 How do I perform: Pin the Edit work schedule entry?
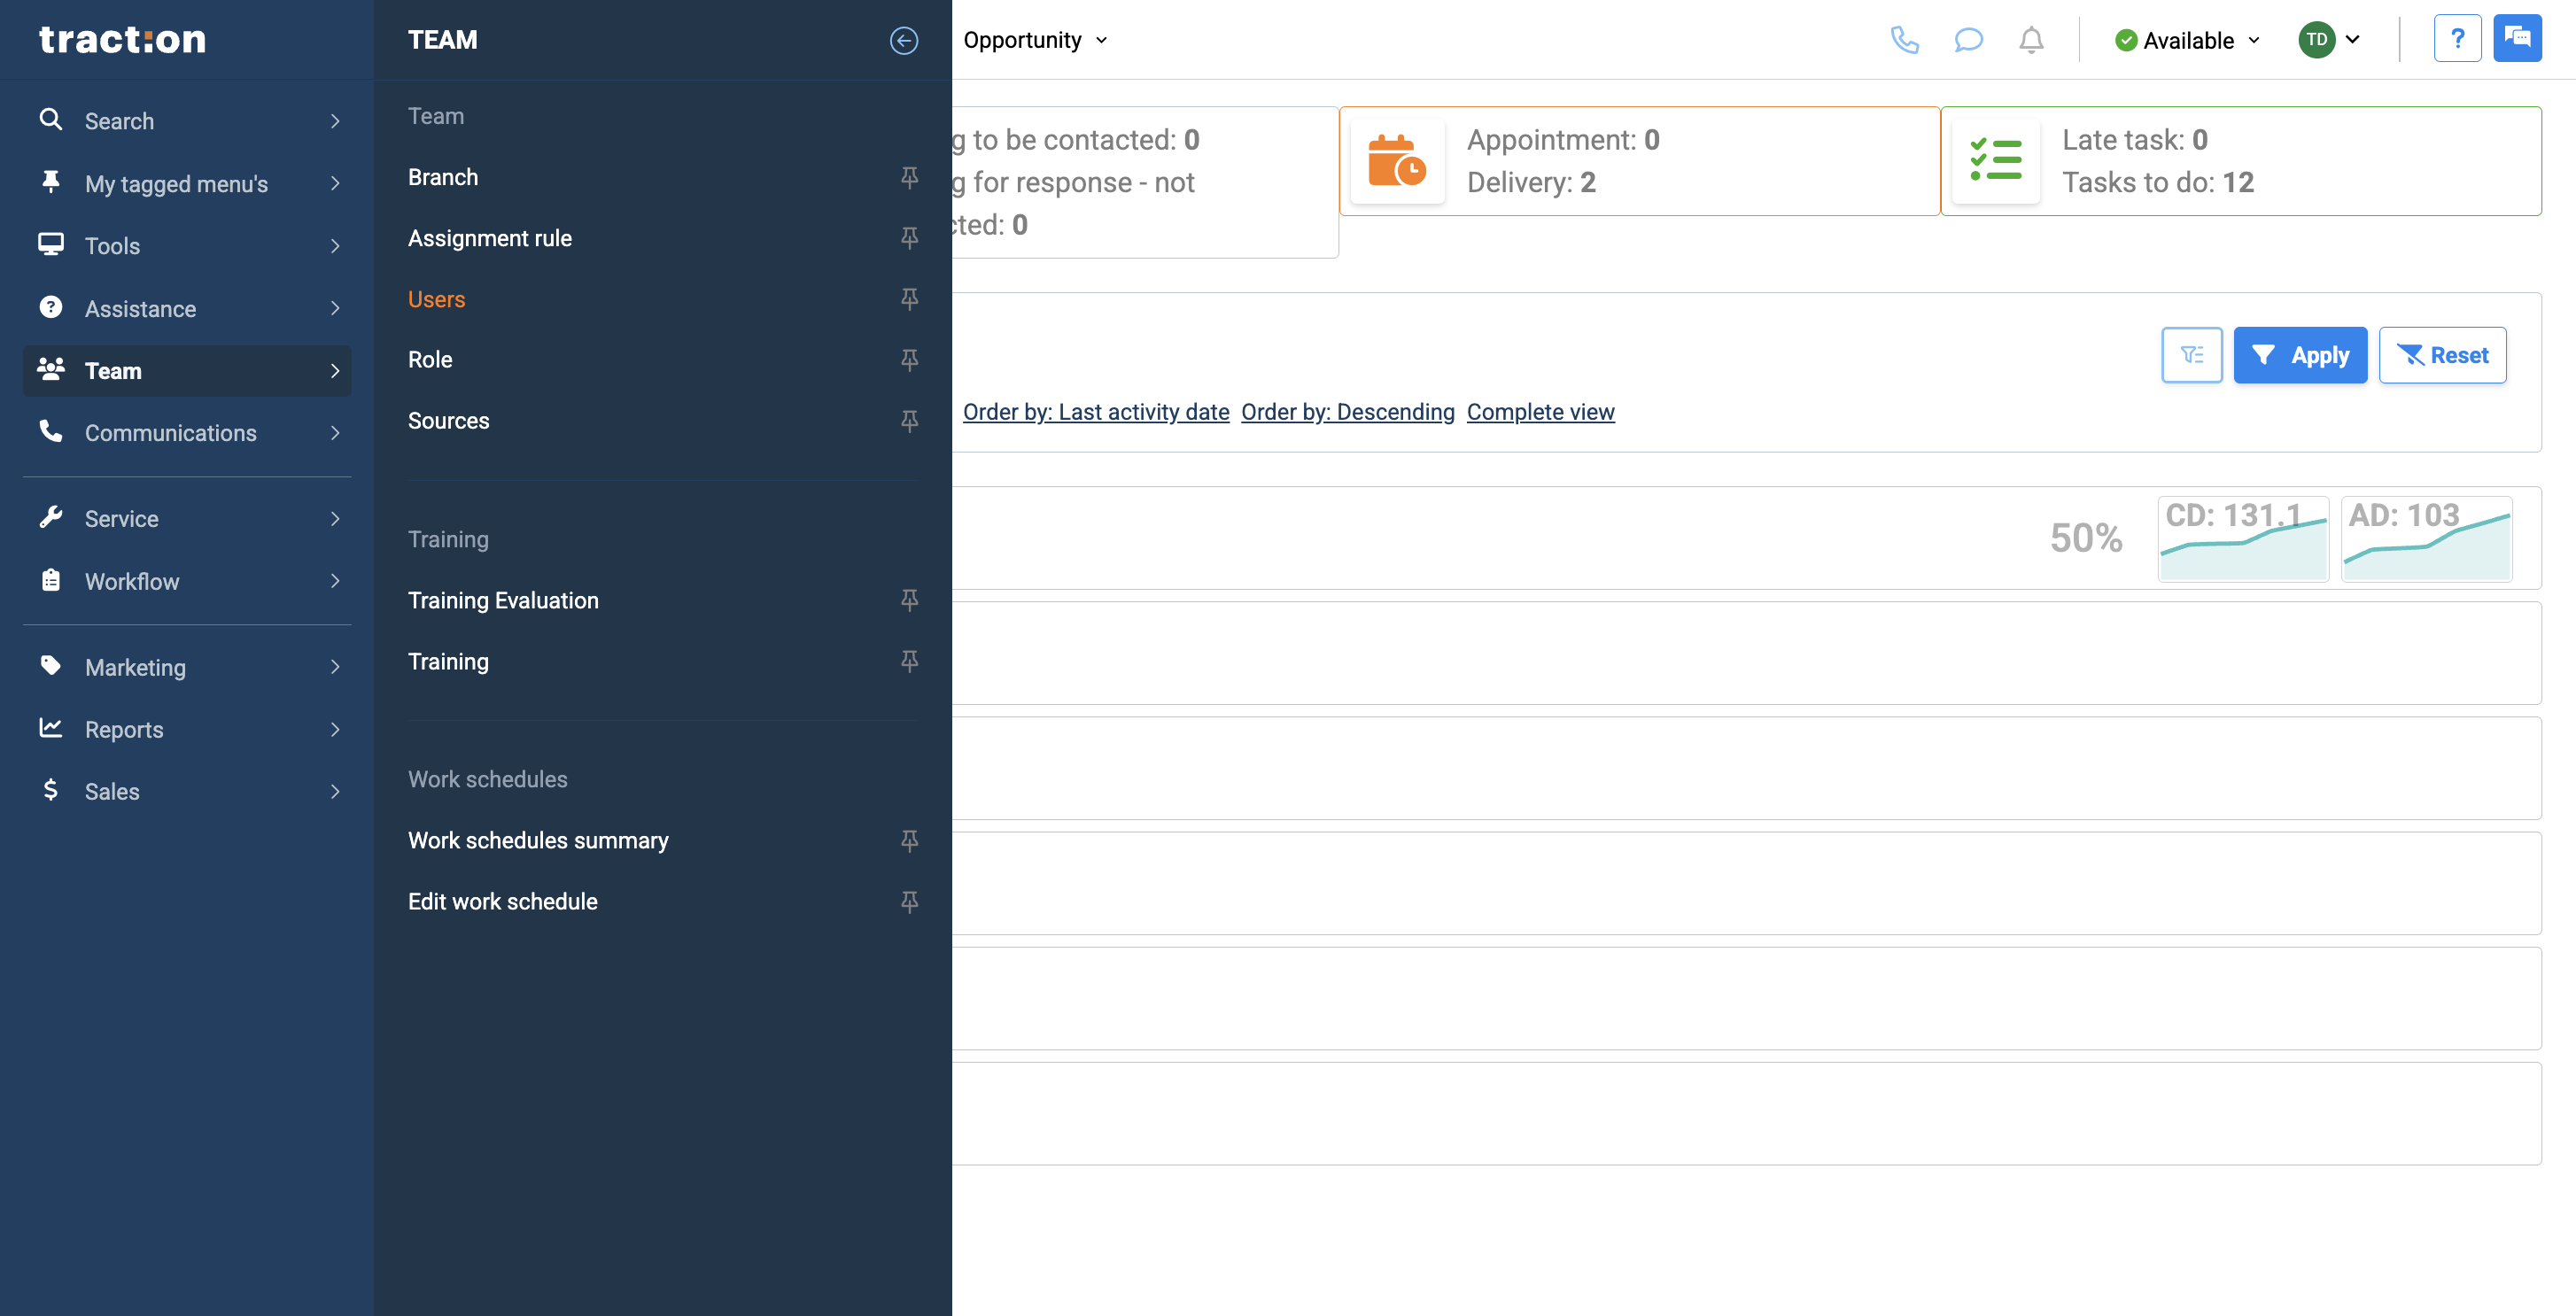[x=908, y=901]
